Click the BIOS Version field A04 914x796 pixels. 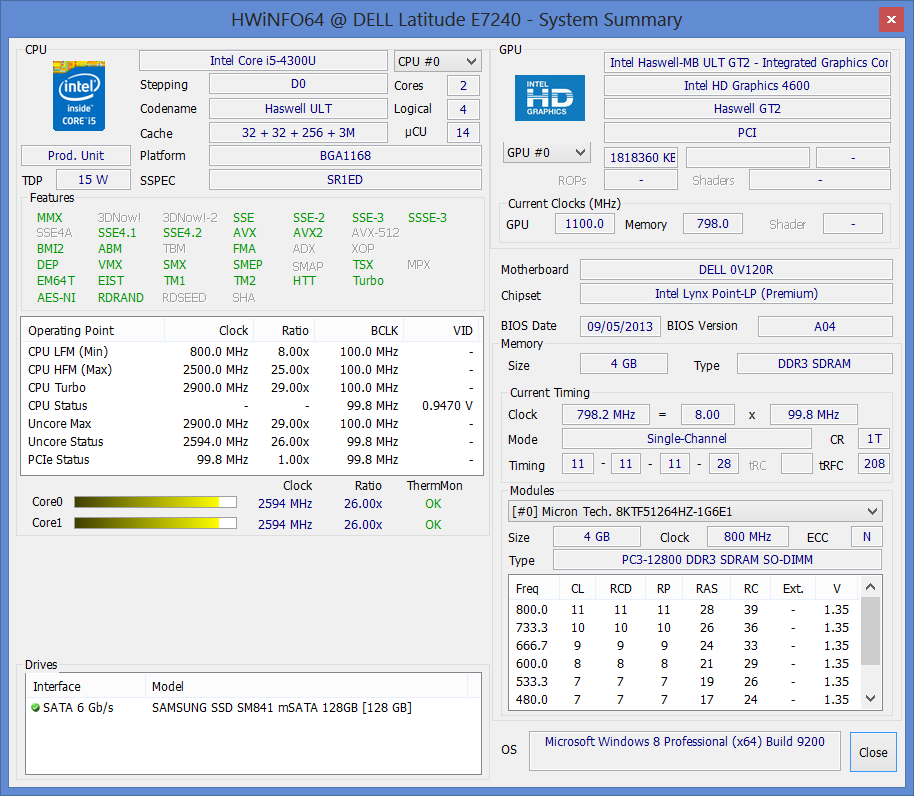point(825,326)
